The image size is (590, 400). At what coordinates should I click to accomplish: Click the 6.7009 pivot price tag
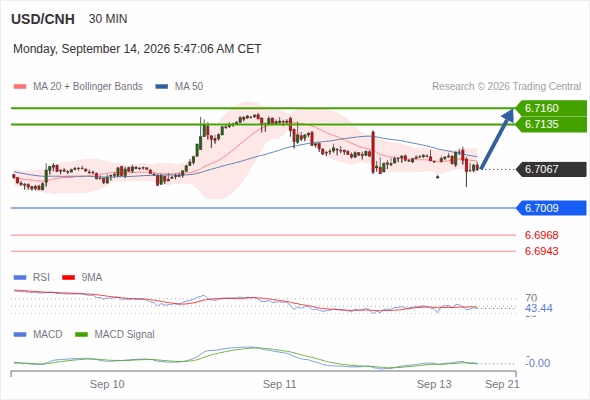(551, 208)
